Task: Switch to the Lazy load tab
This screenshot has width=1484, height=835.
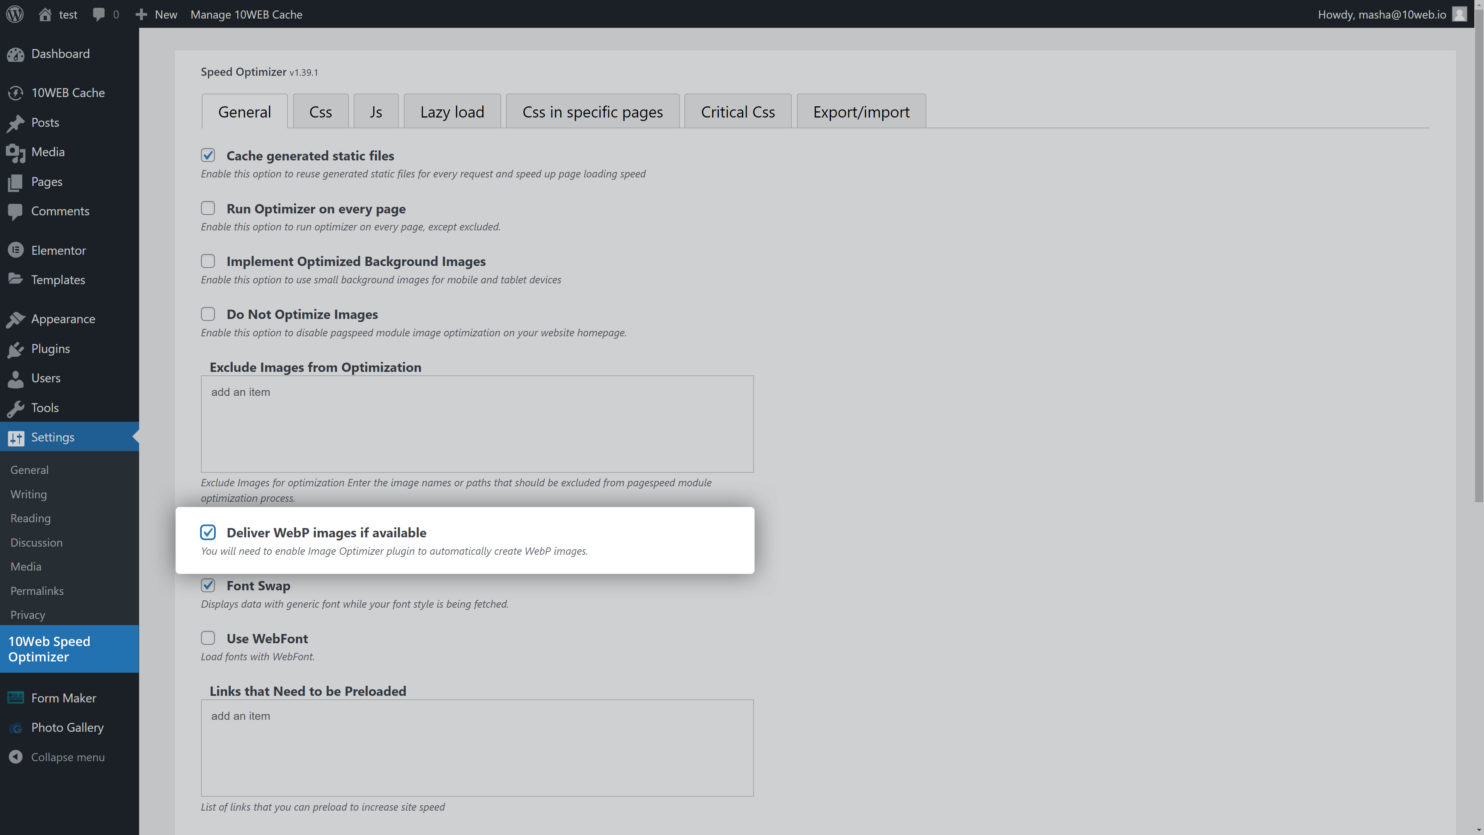Action: click(451, 111)
